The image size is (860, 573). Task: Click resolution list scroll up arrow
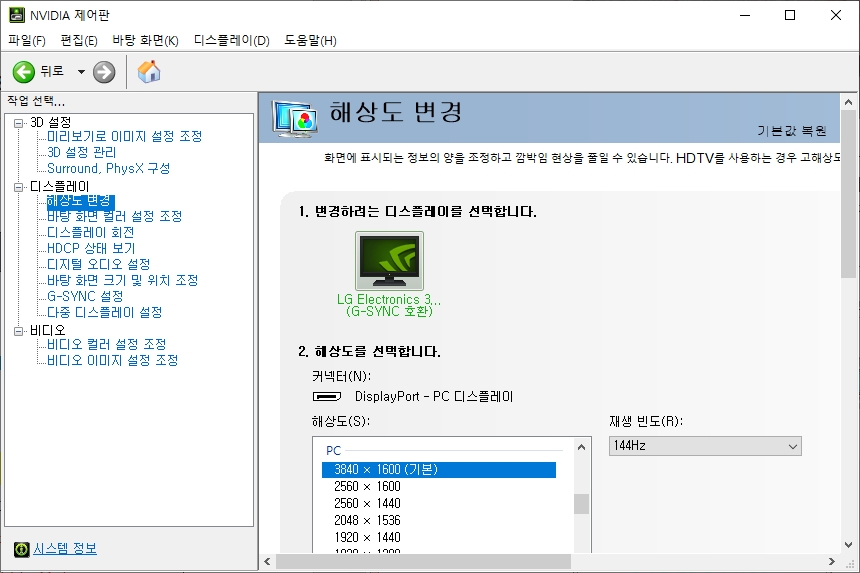point(581,447)
